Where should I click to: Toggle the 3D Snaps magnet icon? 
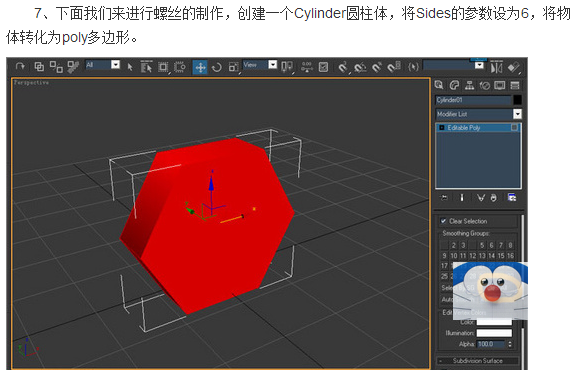click(343, 67)
